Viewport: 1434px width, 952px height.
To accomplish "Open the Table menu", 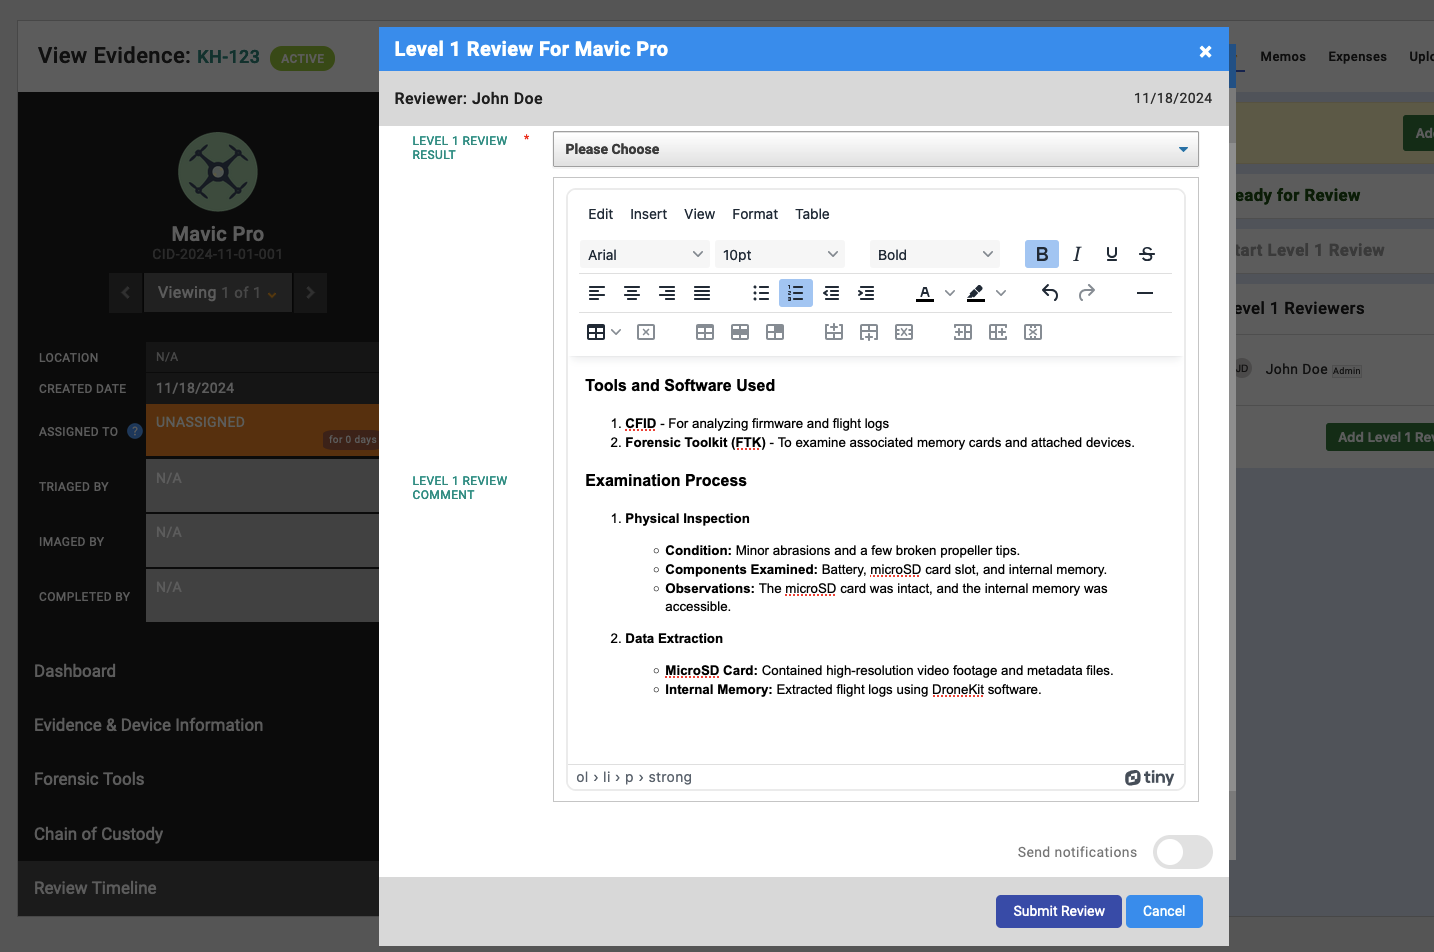I will point(812,214).
